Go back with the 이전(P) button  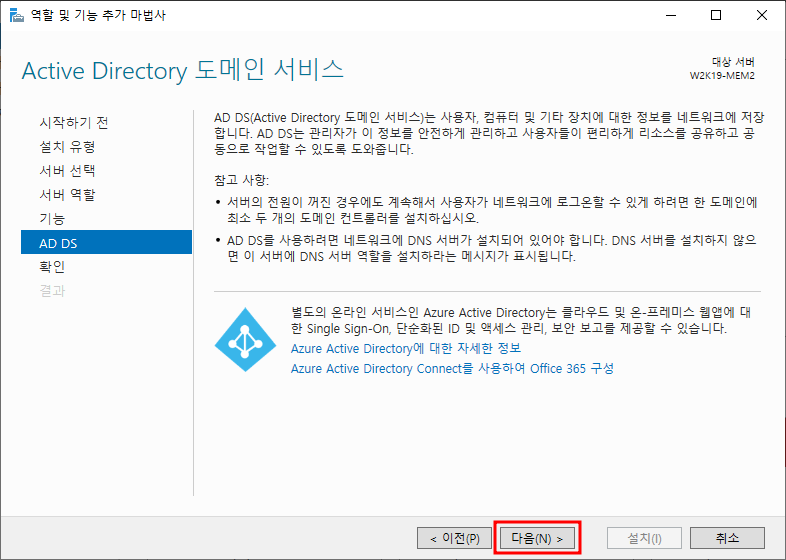[x=454, y=538]
